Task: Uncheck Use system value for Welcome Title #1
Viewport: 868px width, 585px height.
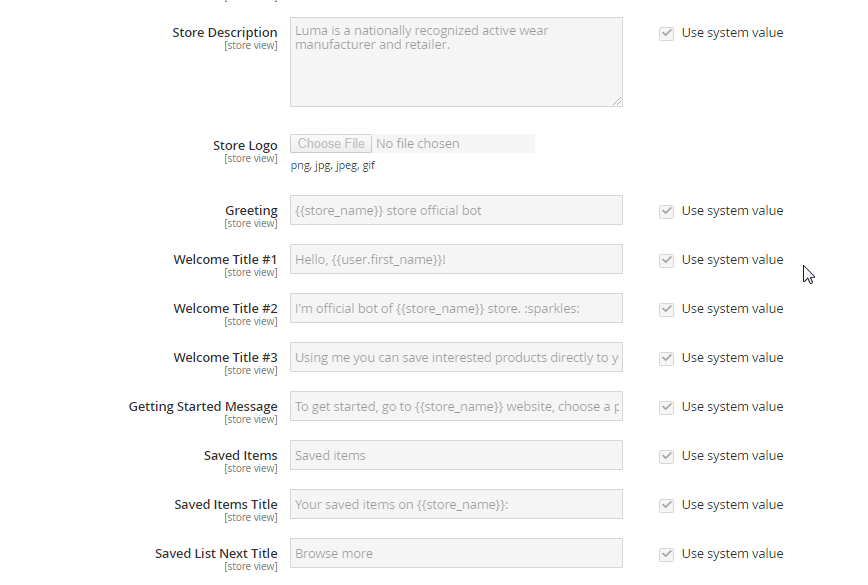Action: click(x=666, y=260)
